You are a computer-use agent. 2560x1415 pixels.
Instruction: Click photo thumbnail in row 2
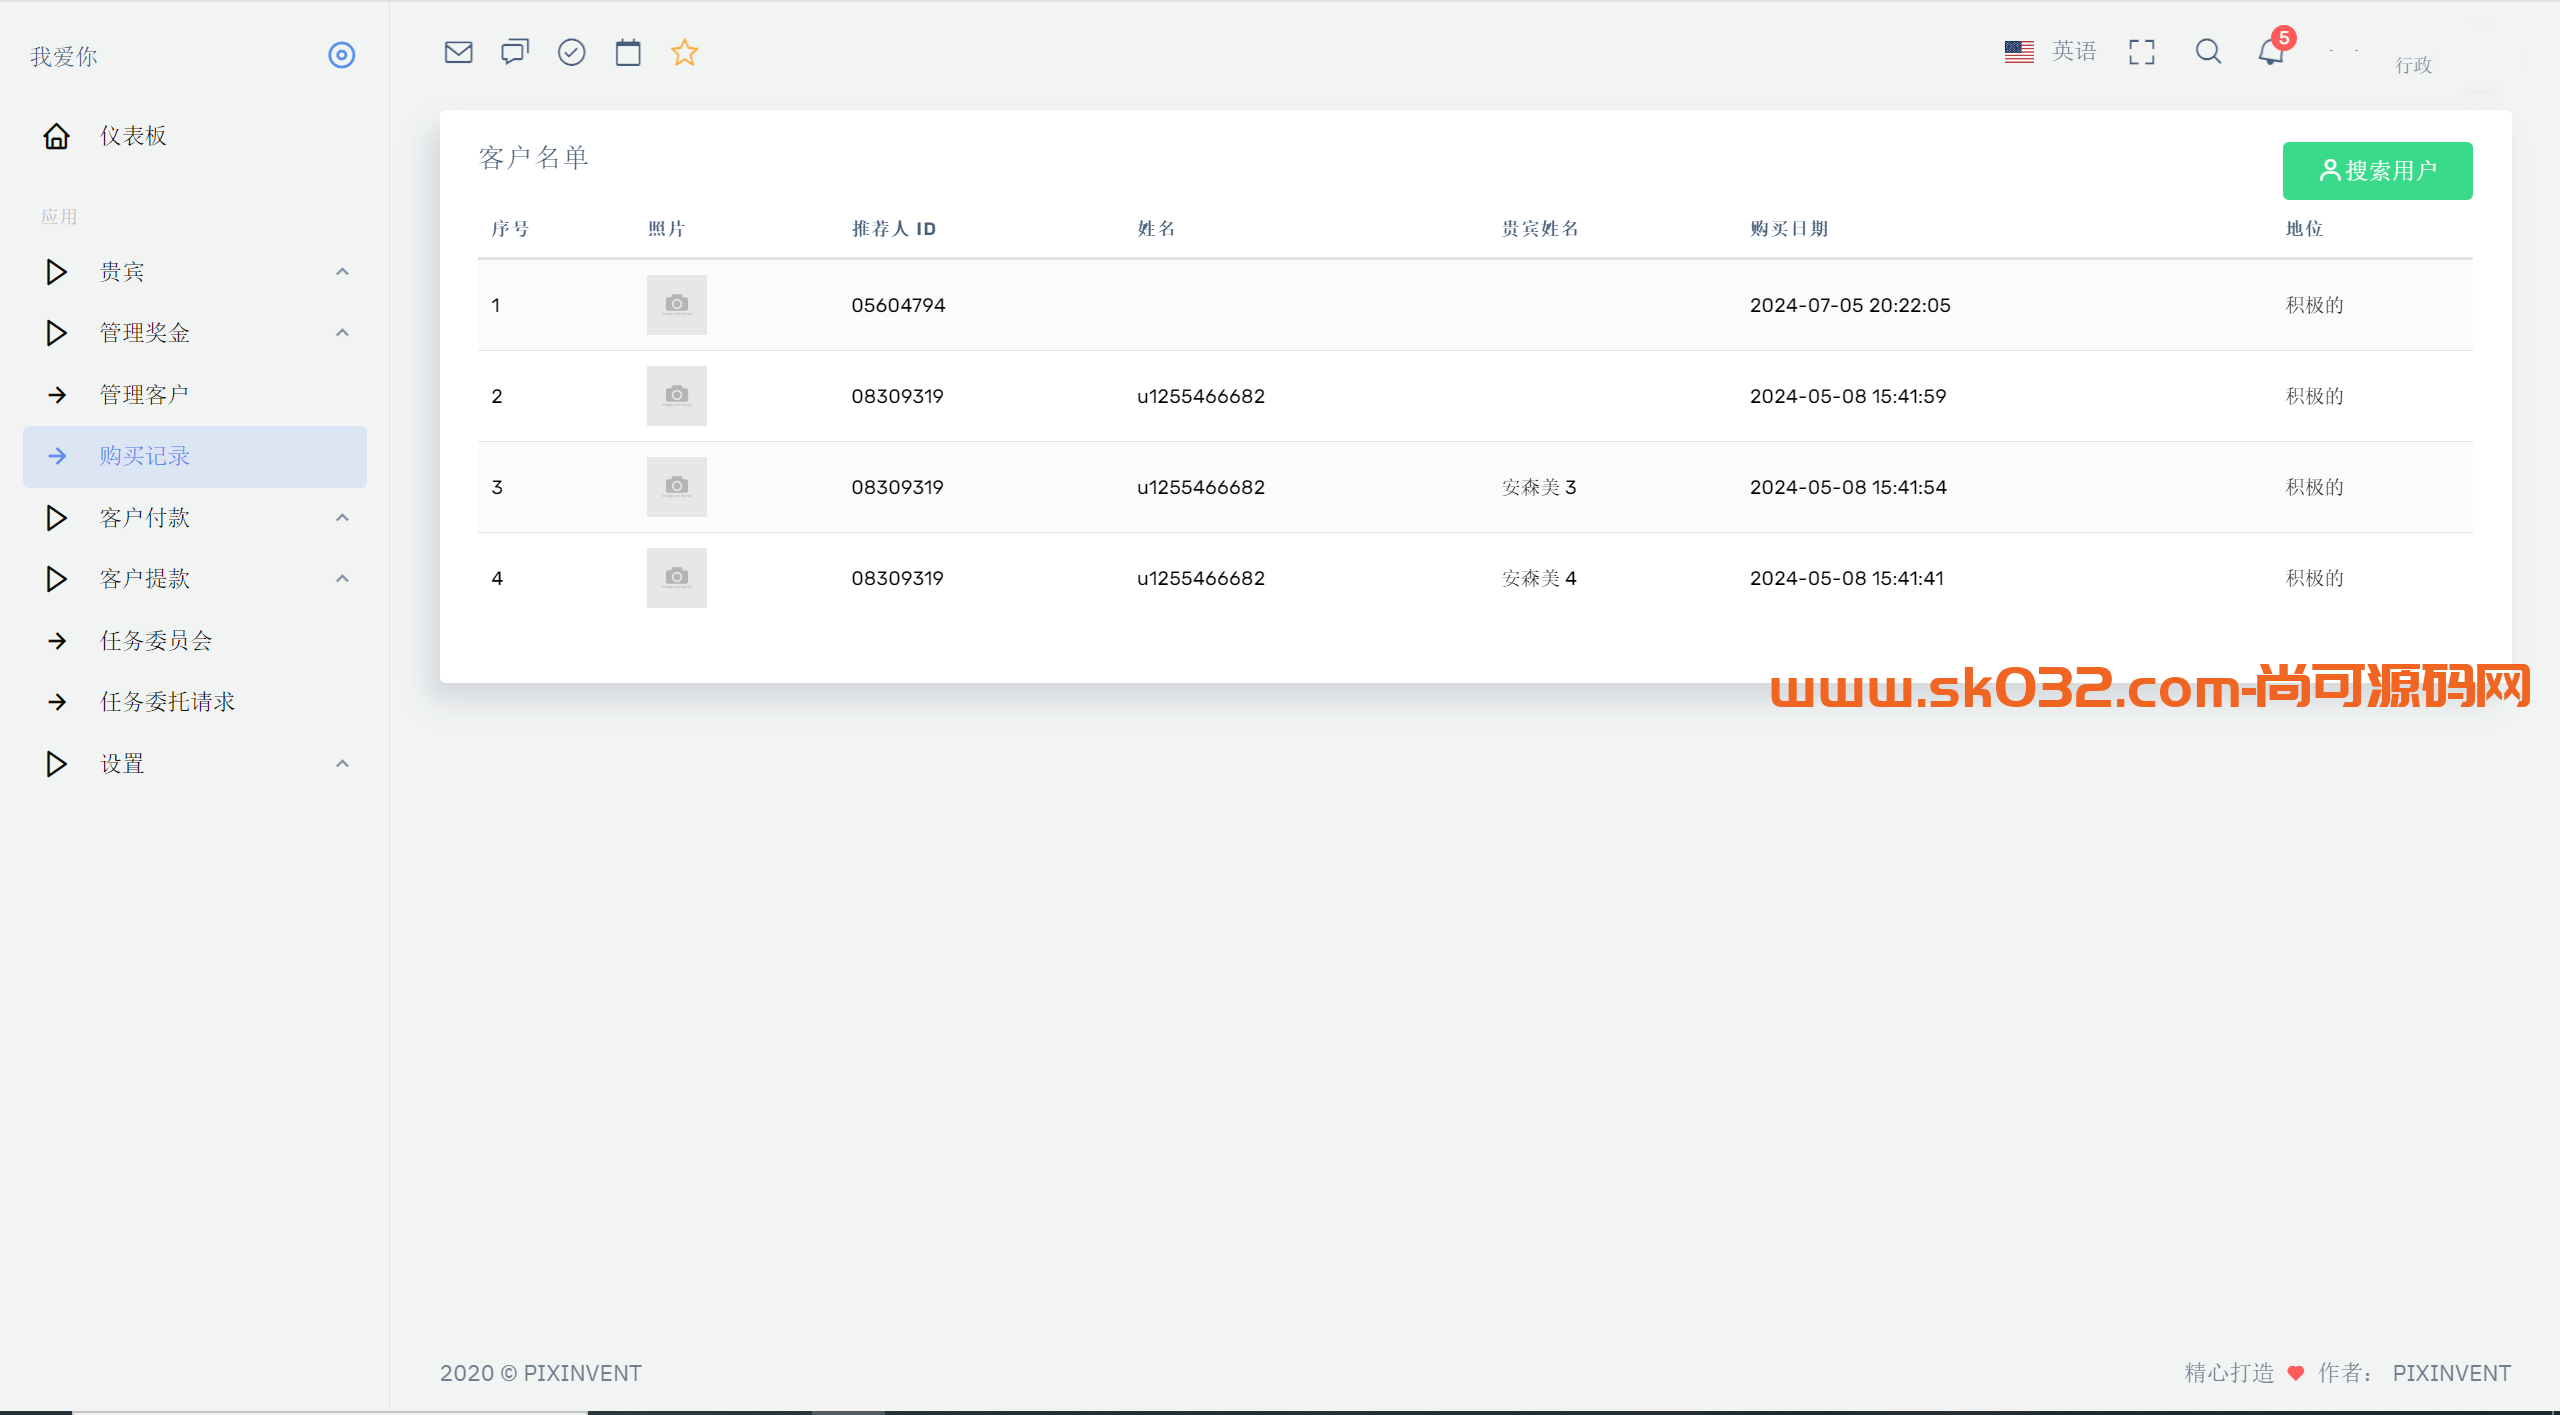tap(677, 396)
